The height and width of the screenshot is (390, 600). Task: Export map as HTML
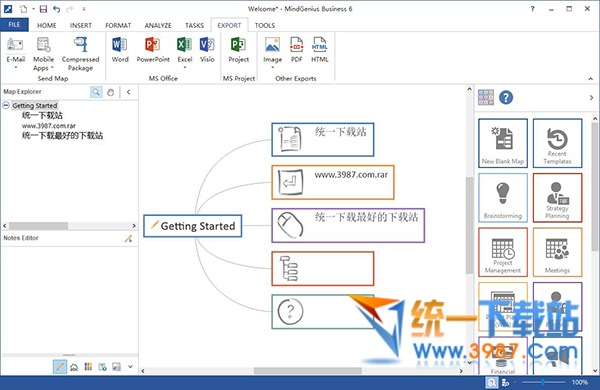coord(320,50)
